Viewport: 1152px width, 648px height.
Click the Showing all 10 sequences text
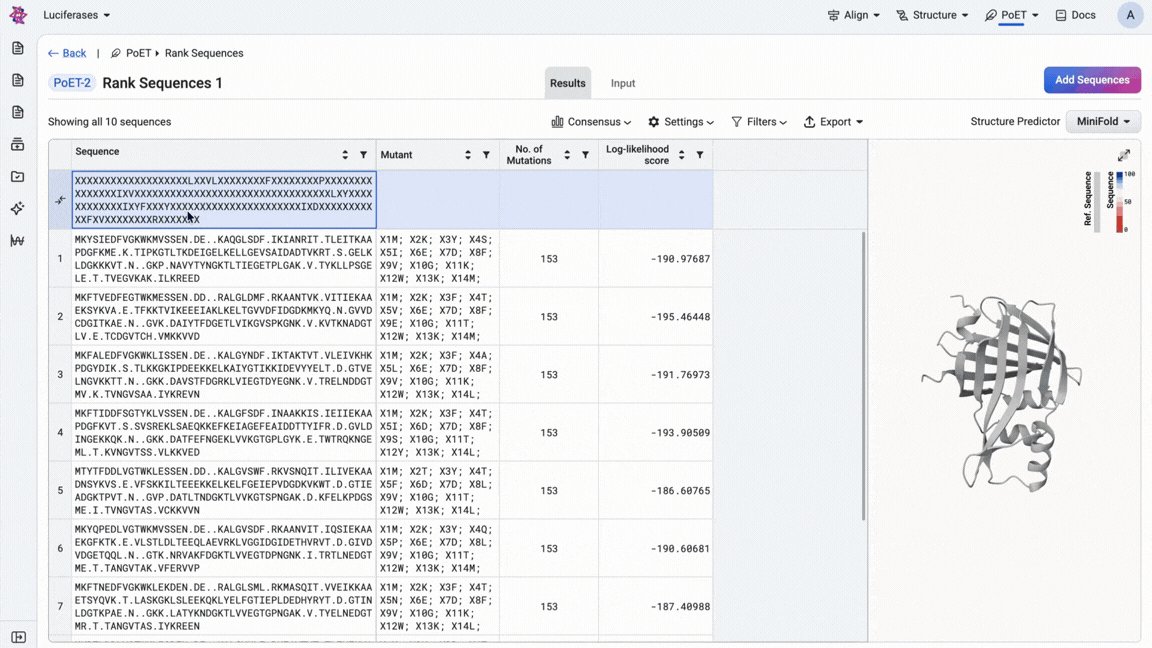[109, 122]
